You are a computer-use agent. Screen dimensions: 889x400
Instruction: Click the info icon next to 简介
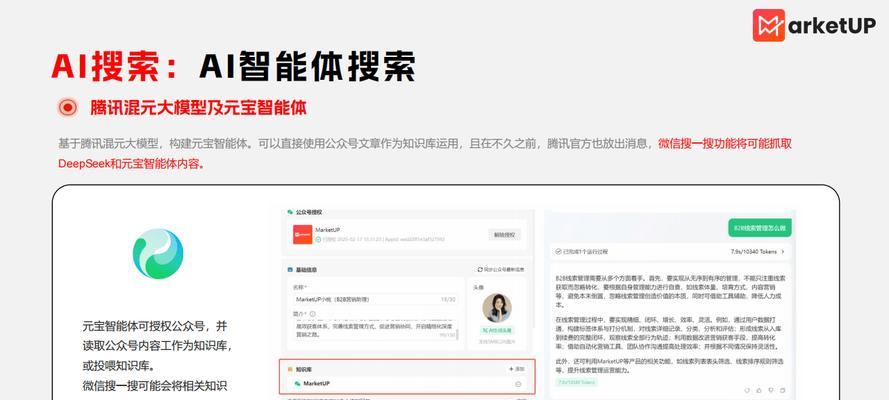(313, 313)
